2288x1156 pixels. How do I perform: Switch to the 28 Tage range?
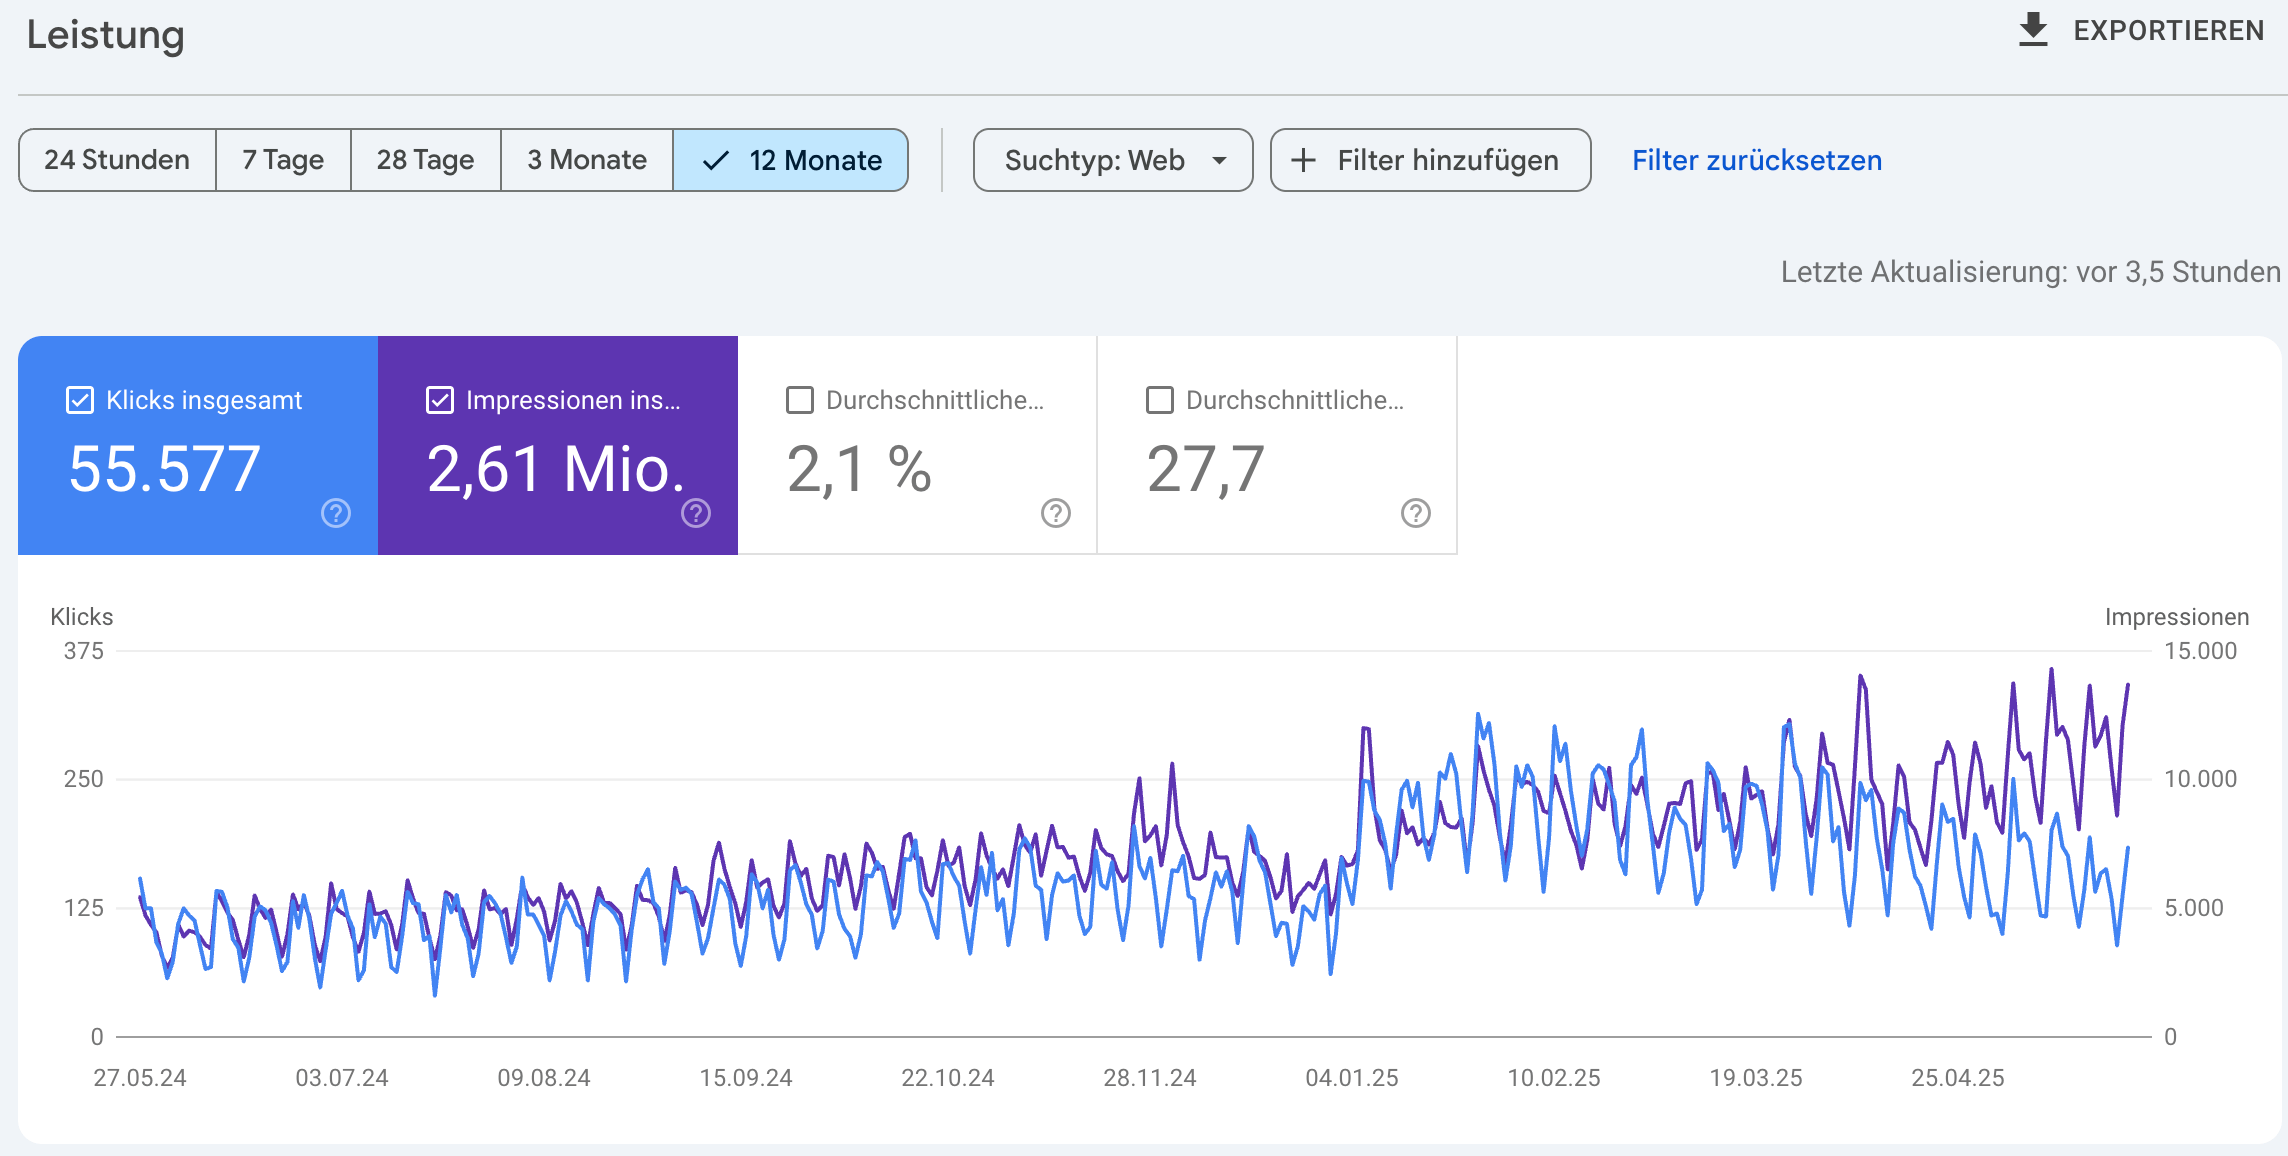[x=425, y=160]
